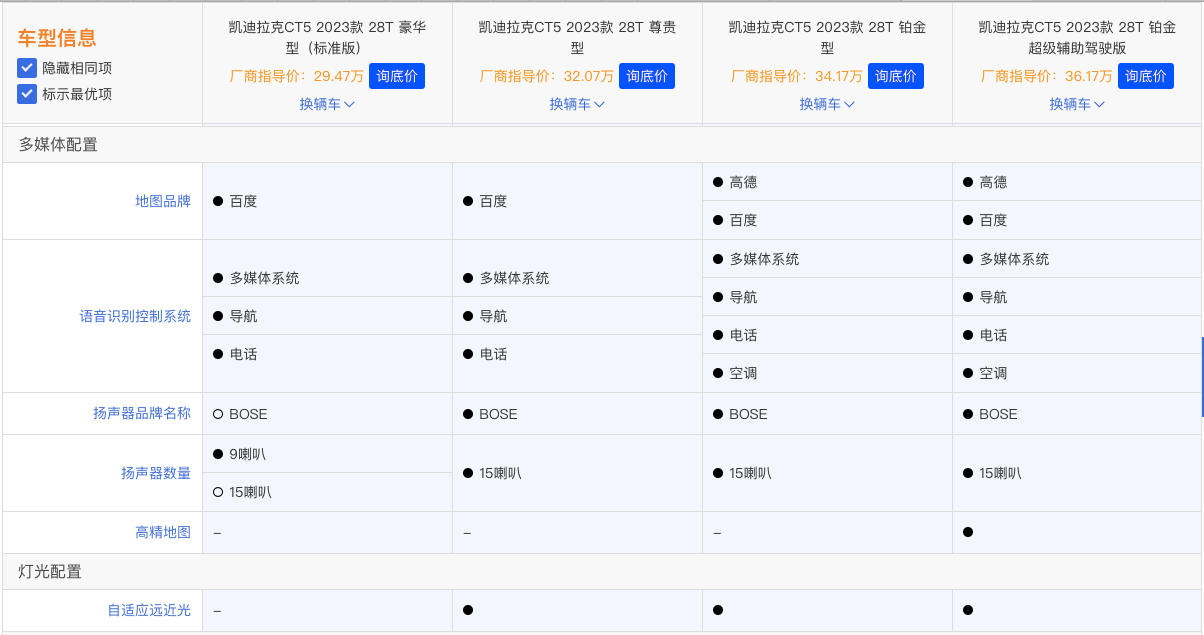Select 多媒体系统 in the 28T 铂金型 column

764,259
